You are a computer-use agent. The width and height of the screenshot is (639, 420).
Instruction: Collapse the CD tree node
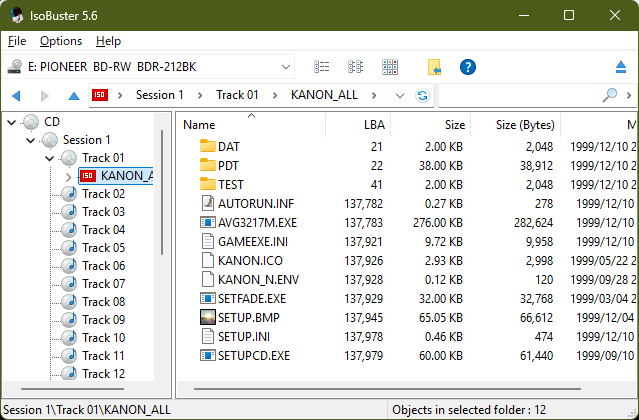click(x=12, y=122)
